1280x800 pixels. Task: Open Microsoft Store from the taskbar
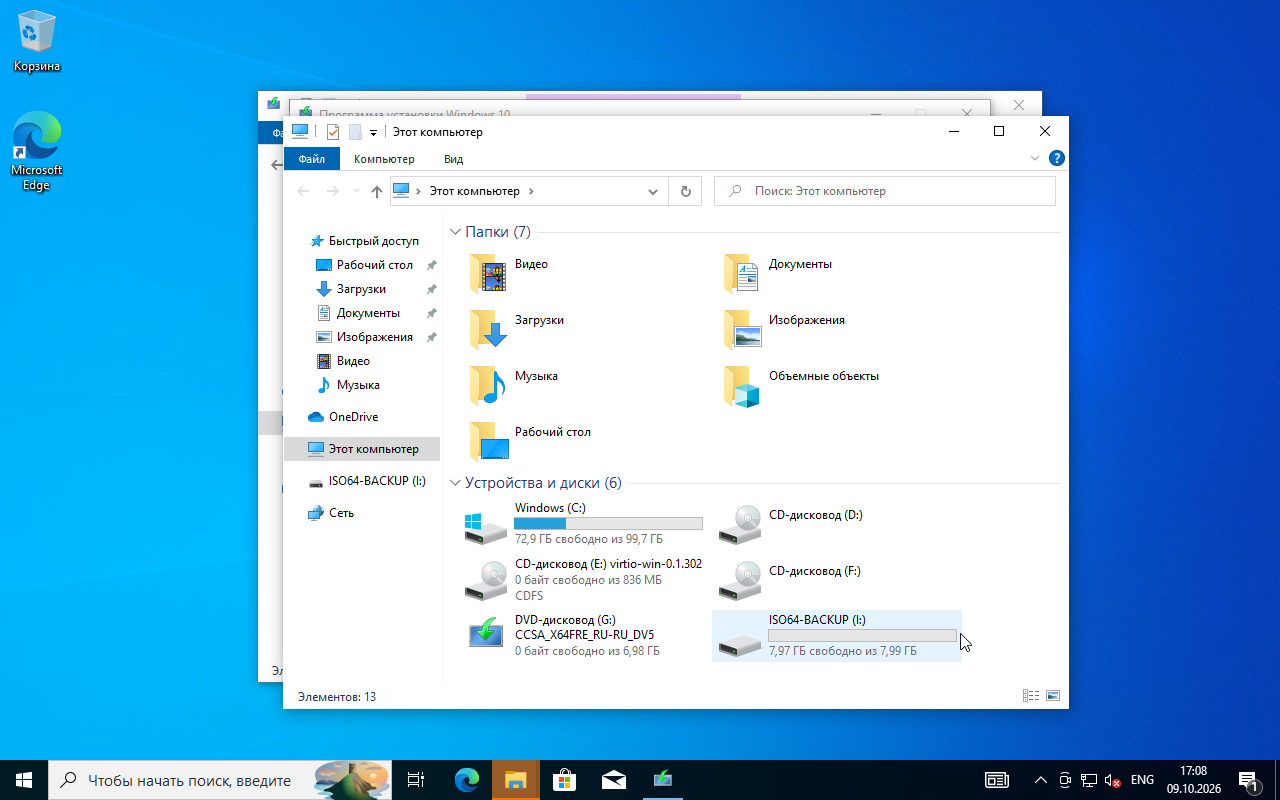click(564, 780)
